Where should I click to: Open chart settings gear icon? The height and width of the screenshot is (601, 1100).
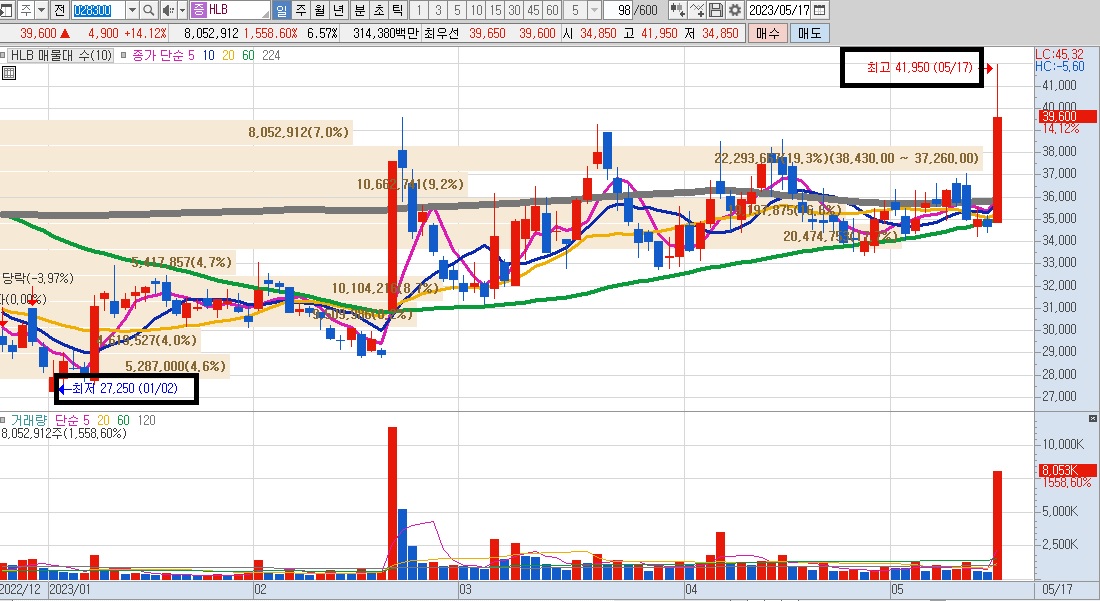pos(735,10)
